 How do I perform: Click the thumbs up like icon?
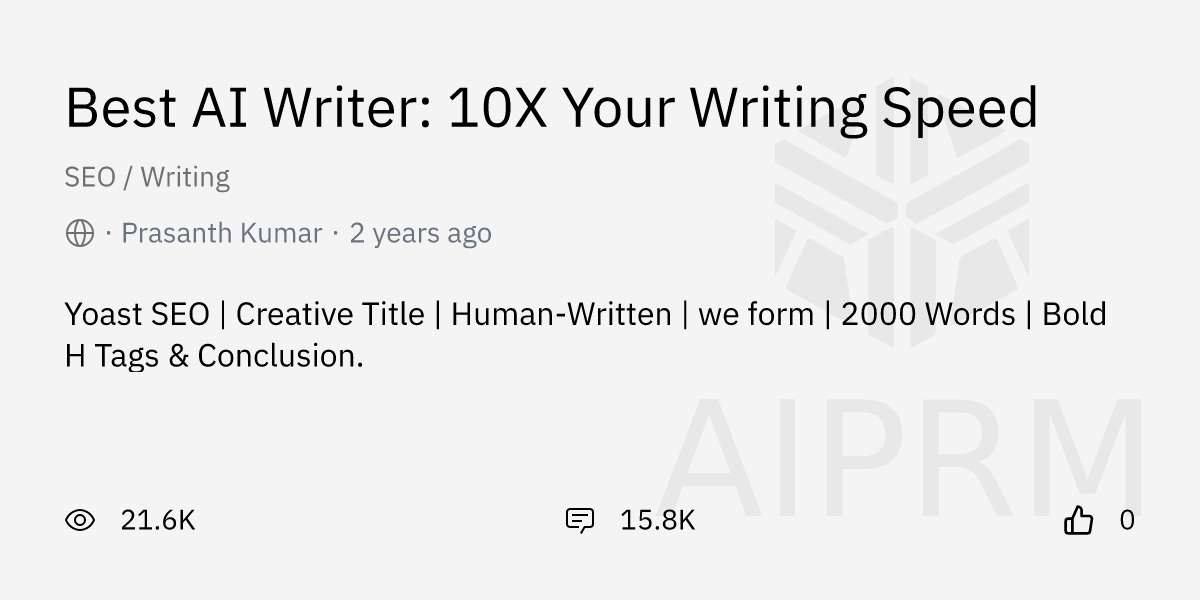[1078, 520]
